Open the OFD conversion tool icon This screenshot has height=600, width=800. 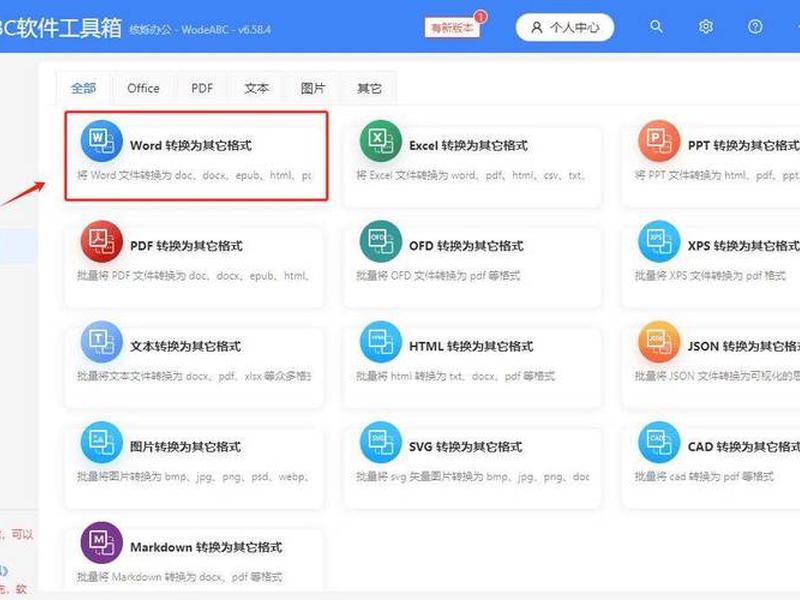click(381, 241)
